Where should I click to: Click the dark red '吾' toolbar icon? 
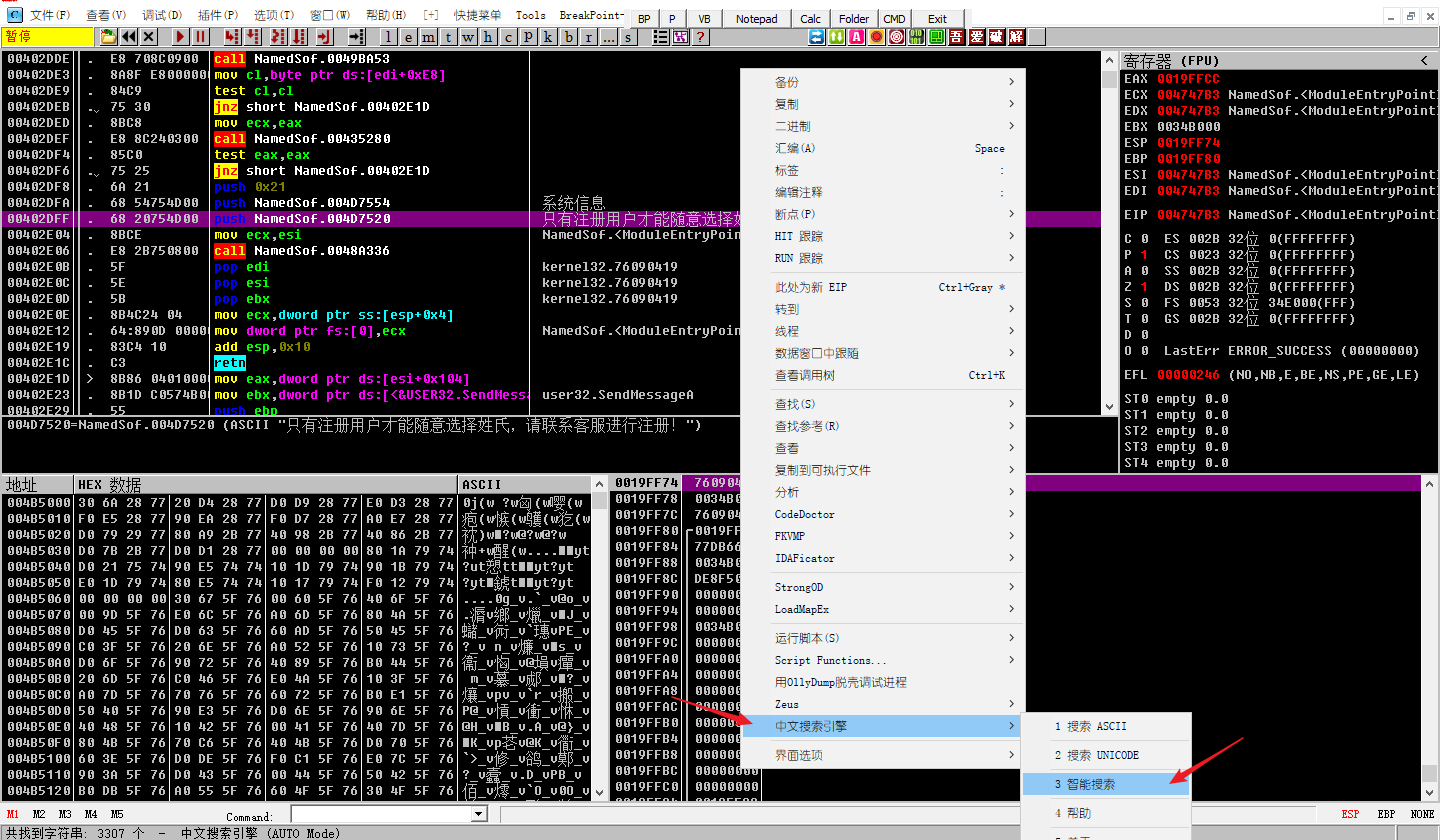[957, 37]
